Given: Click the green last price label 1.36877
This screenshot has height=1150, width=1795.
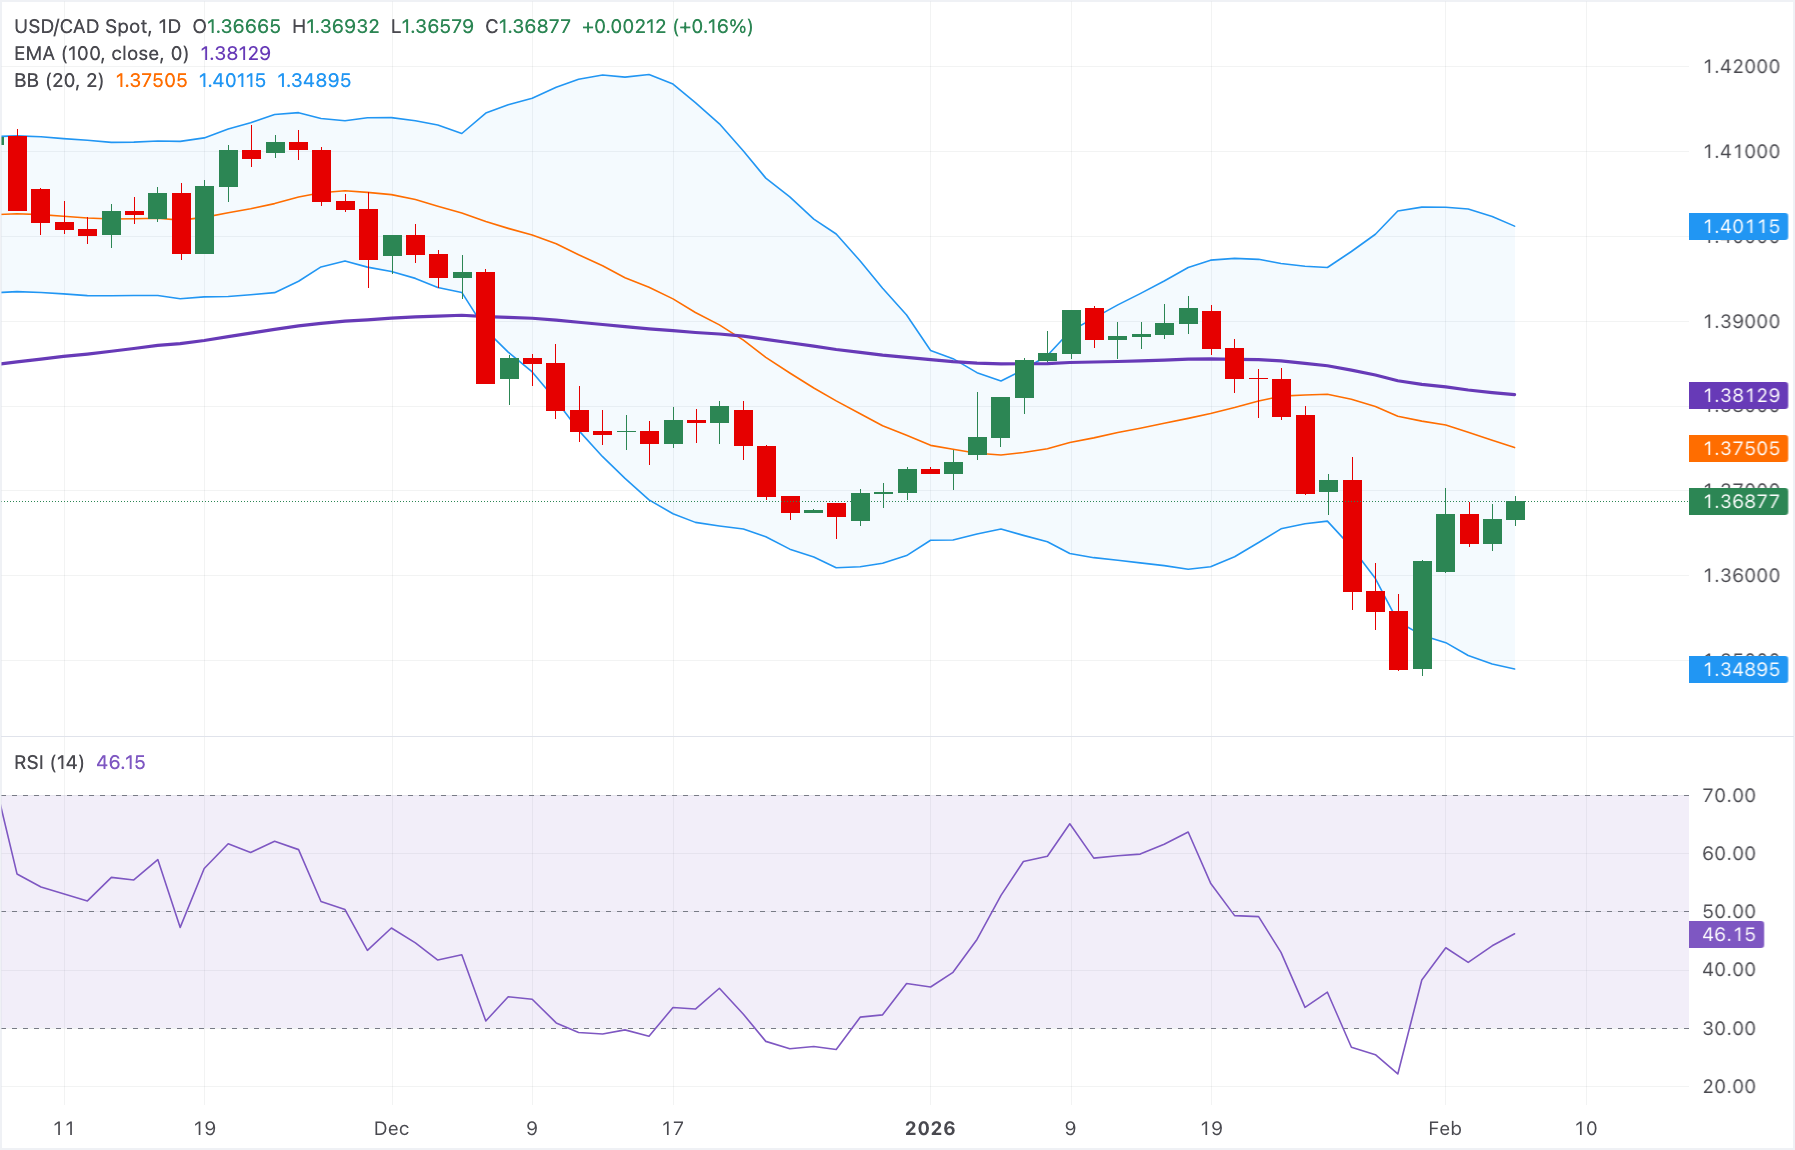Looking at the screenshot, I should (x=1740, y=502).
